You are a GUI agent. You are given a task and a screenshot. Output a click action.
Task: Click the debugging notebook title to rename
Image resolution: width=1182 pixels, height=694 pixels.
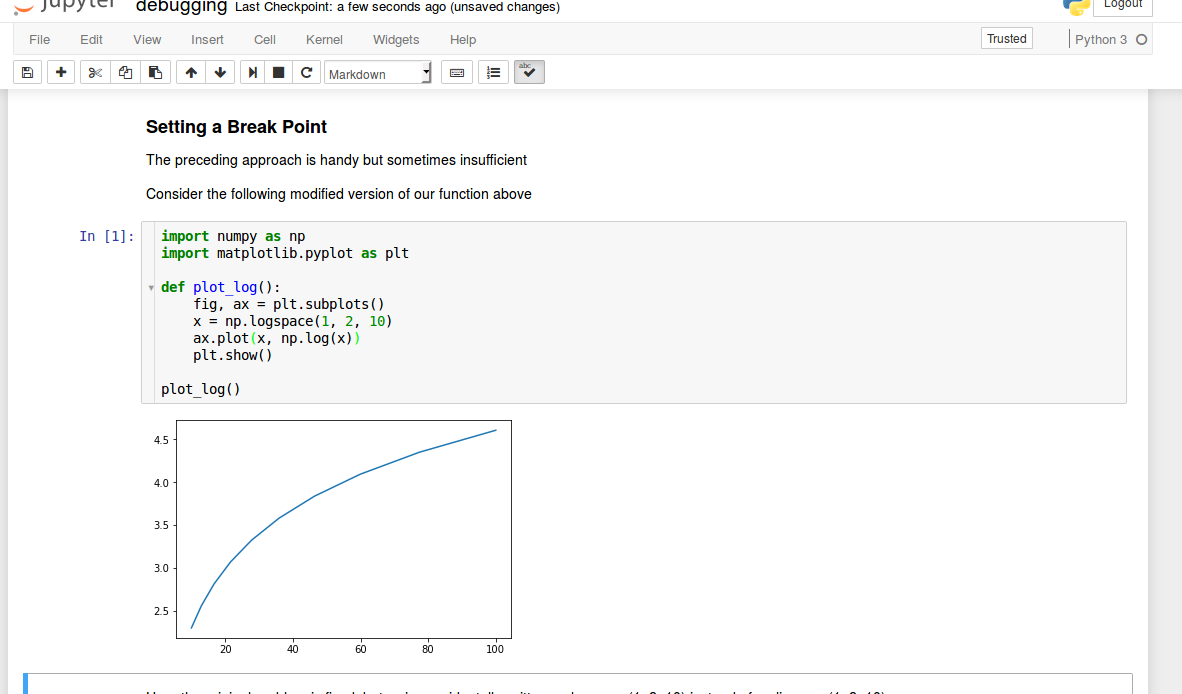tap(181, 7)
